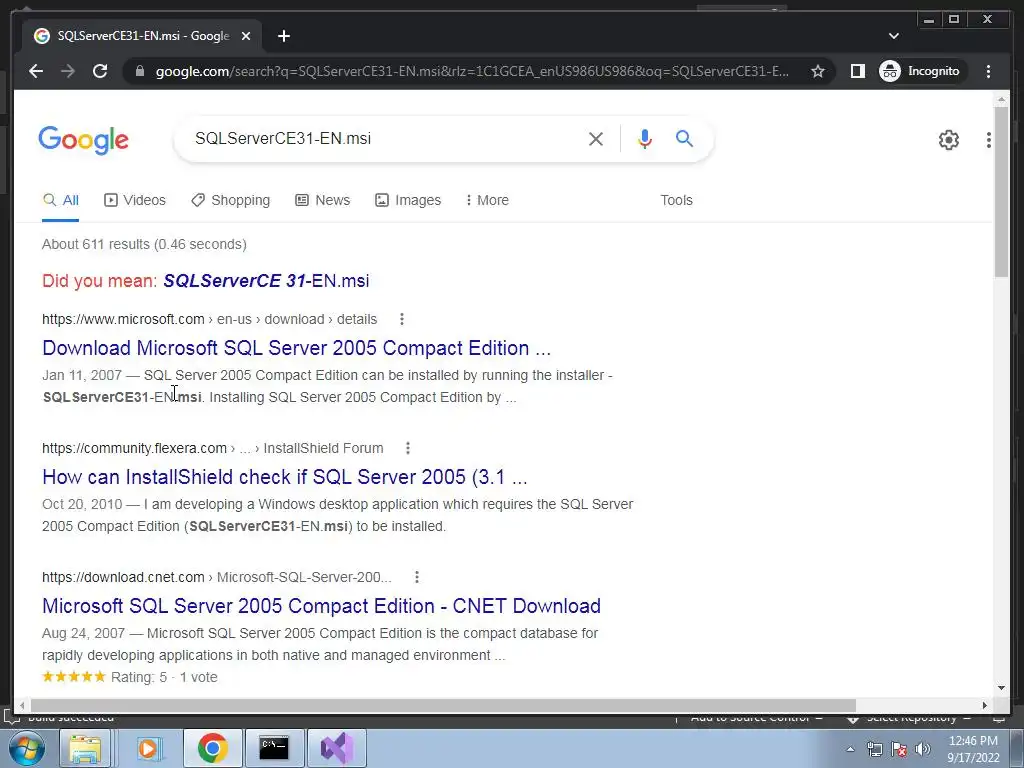
Task: Click the vertical scrollbar thumb
Action: click(x=1002, y=192)
